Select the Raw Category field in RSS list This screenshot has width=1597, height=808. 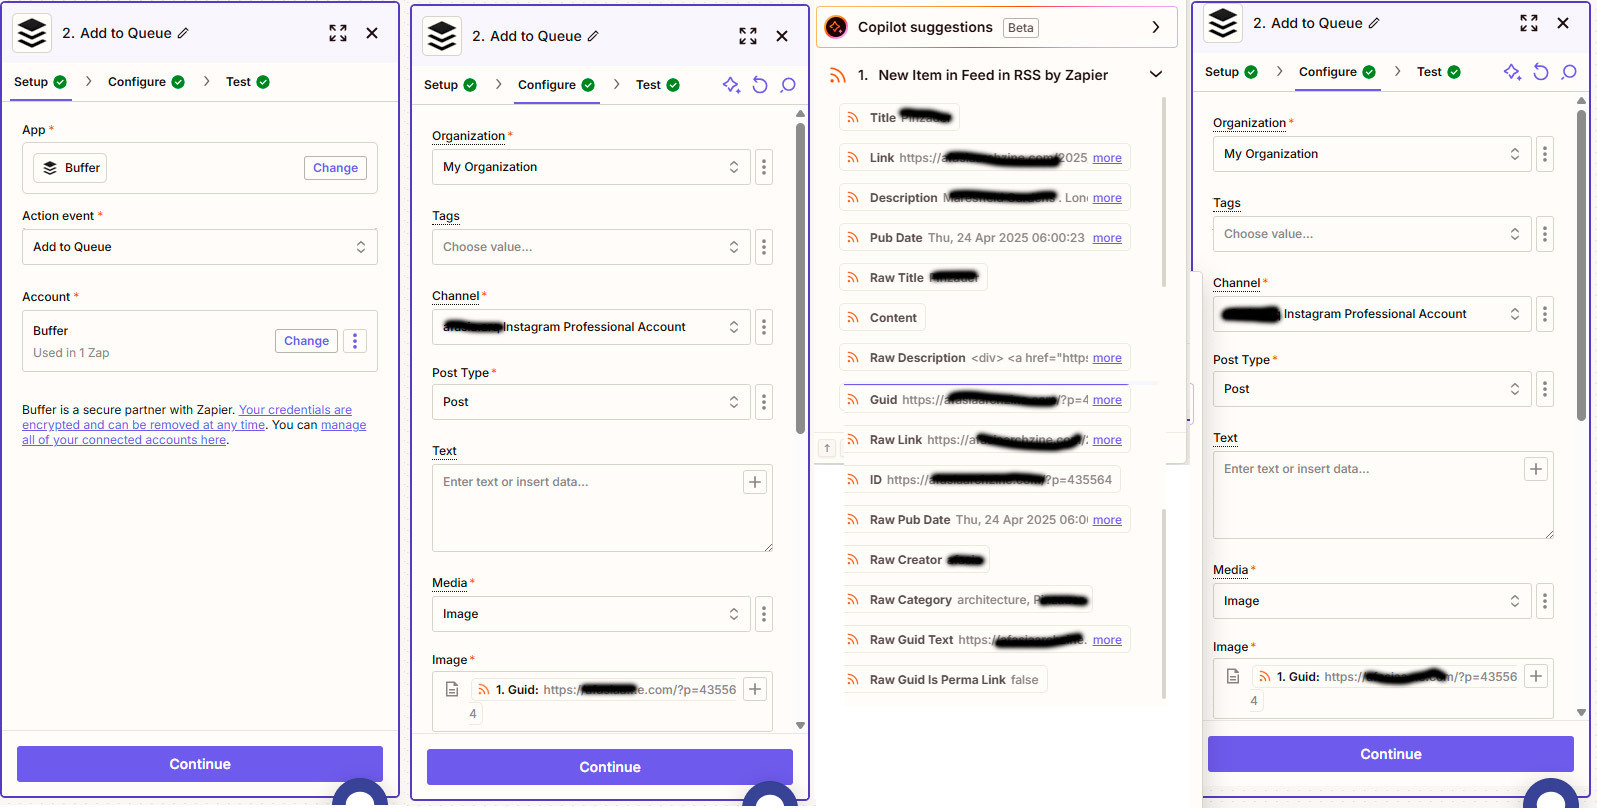point(966,600)
